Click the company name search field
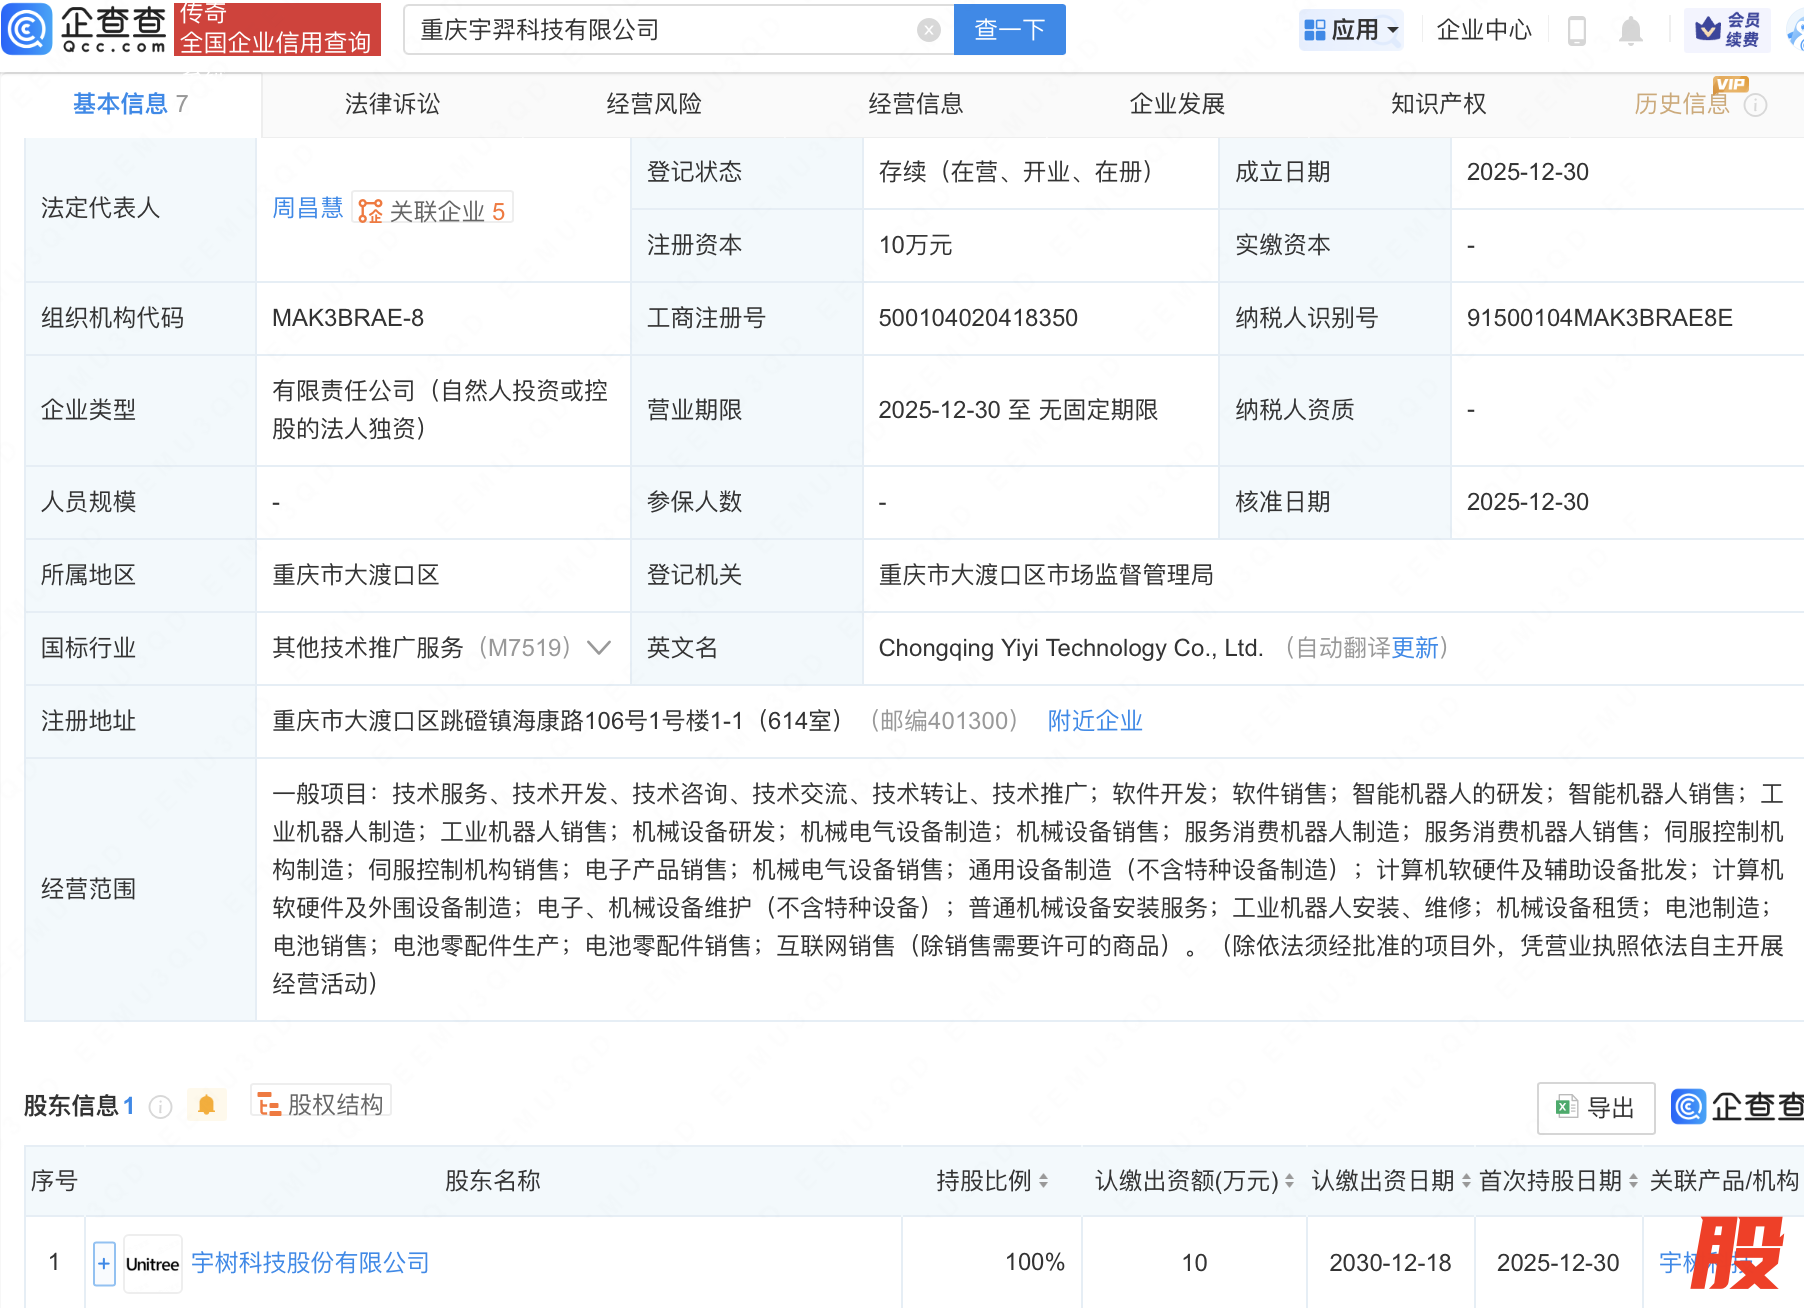 (x=660, y=30)
